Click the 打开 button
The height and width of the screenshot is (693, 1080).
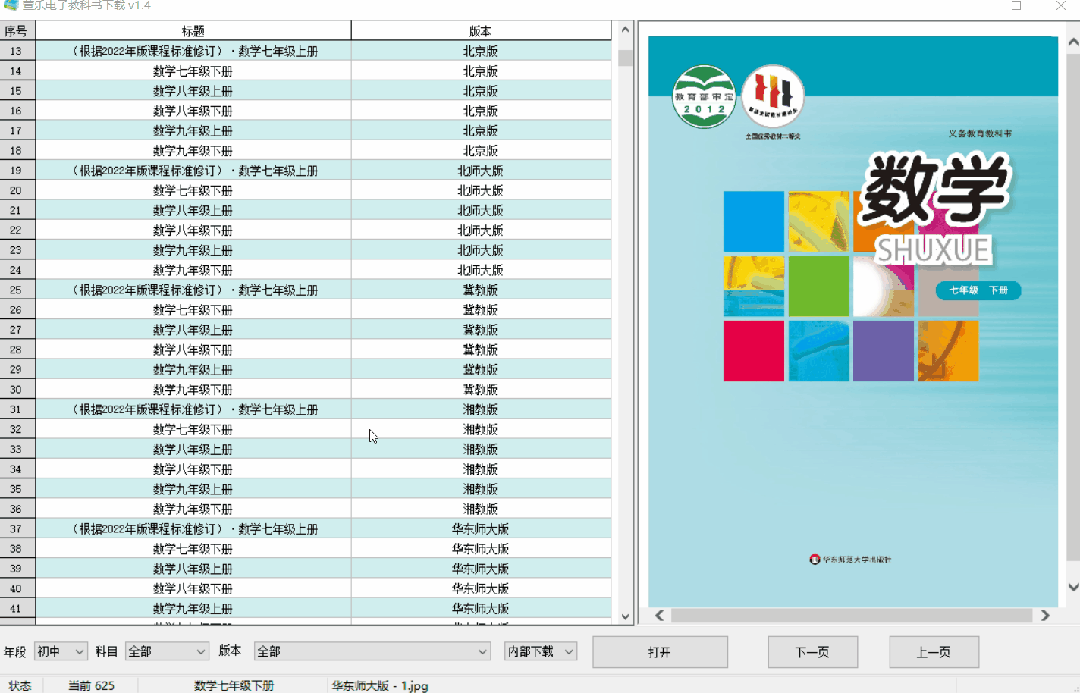click(660, 652)
